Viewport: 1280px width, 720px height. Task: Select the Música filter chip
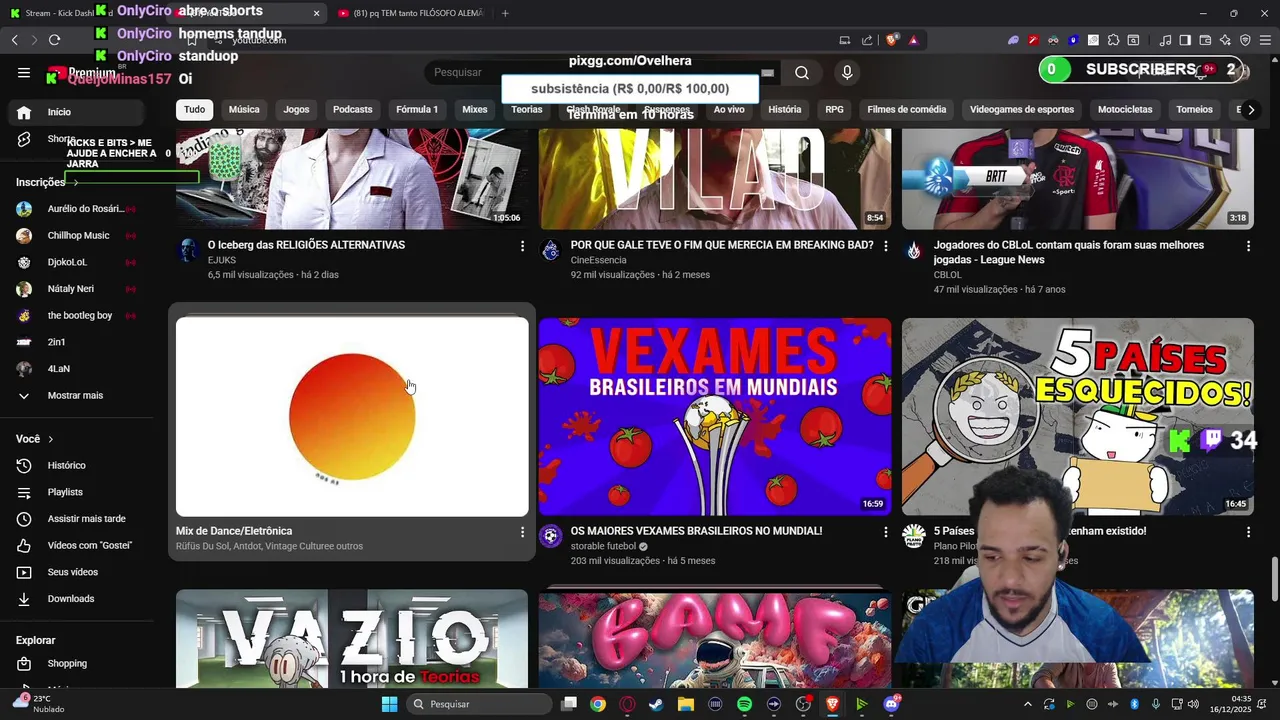pos(244,109)
